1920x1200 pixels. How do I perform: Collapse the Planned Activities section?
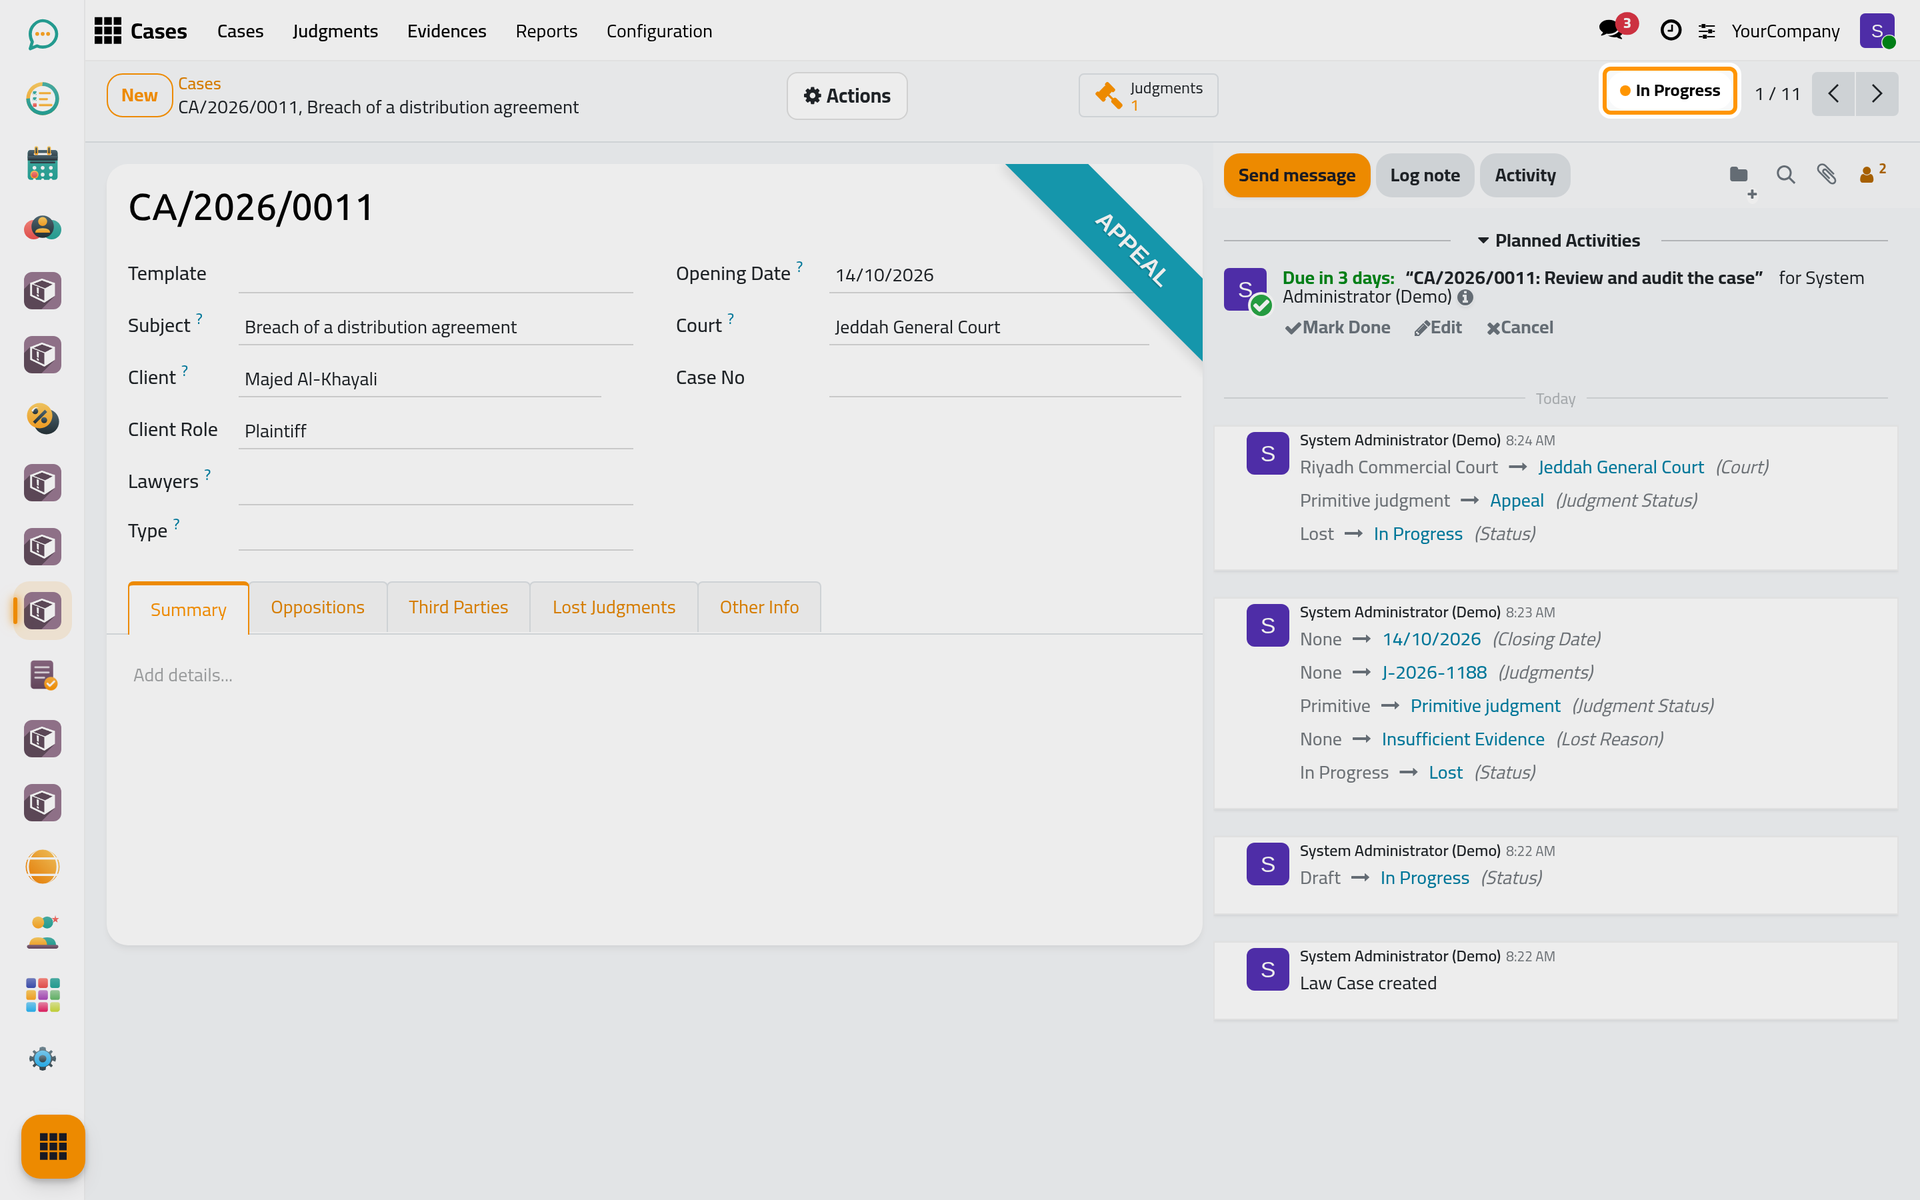point(1558,241)
